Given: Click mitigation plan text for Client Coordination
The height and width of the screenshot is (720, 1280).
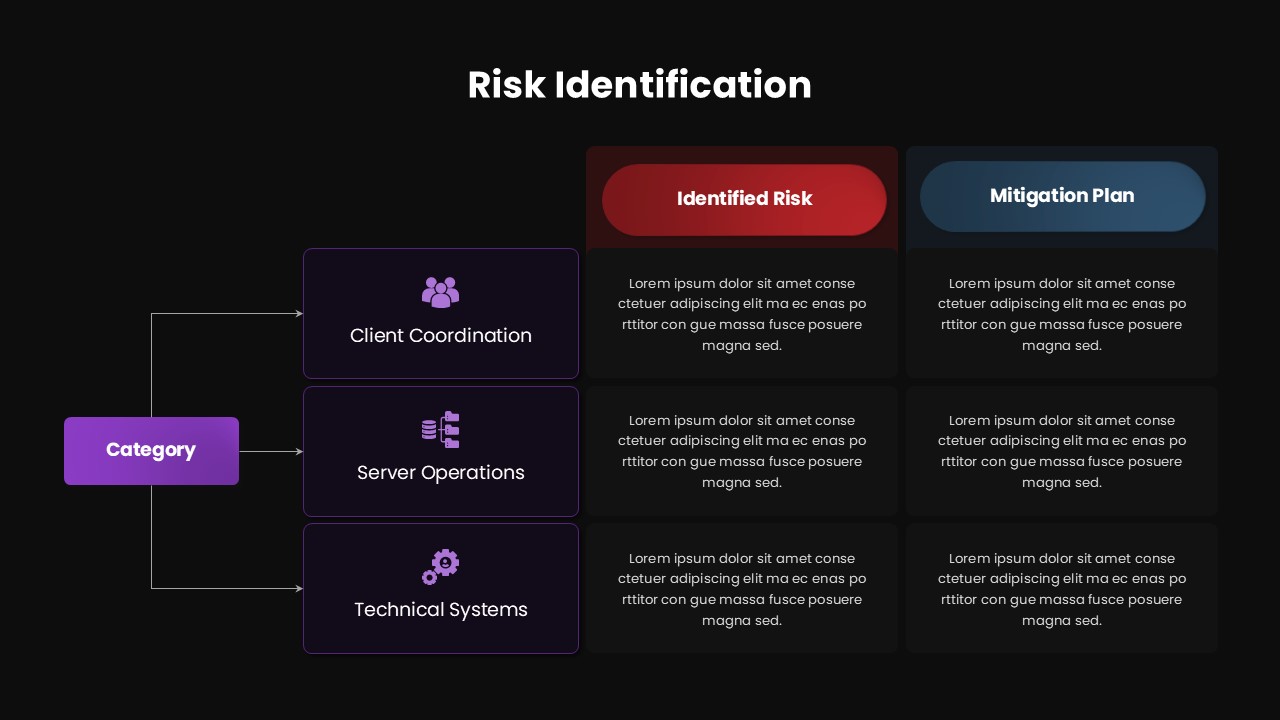Looking at the screenshot, I should point(1062,314).
